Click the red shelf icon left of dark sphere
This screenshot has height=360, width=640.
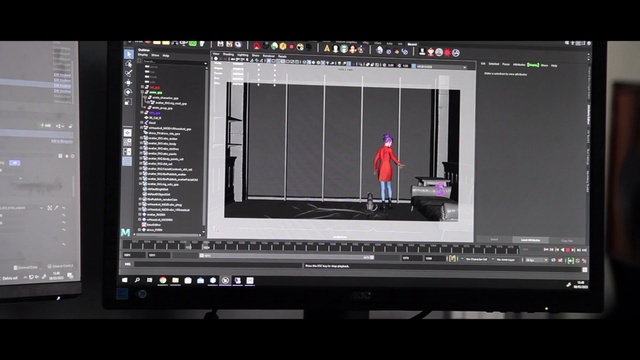click(x=257, y=46)
